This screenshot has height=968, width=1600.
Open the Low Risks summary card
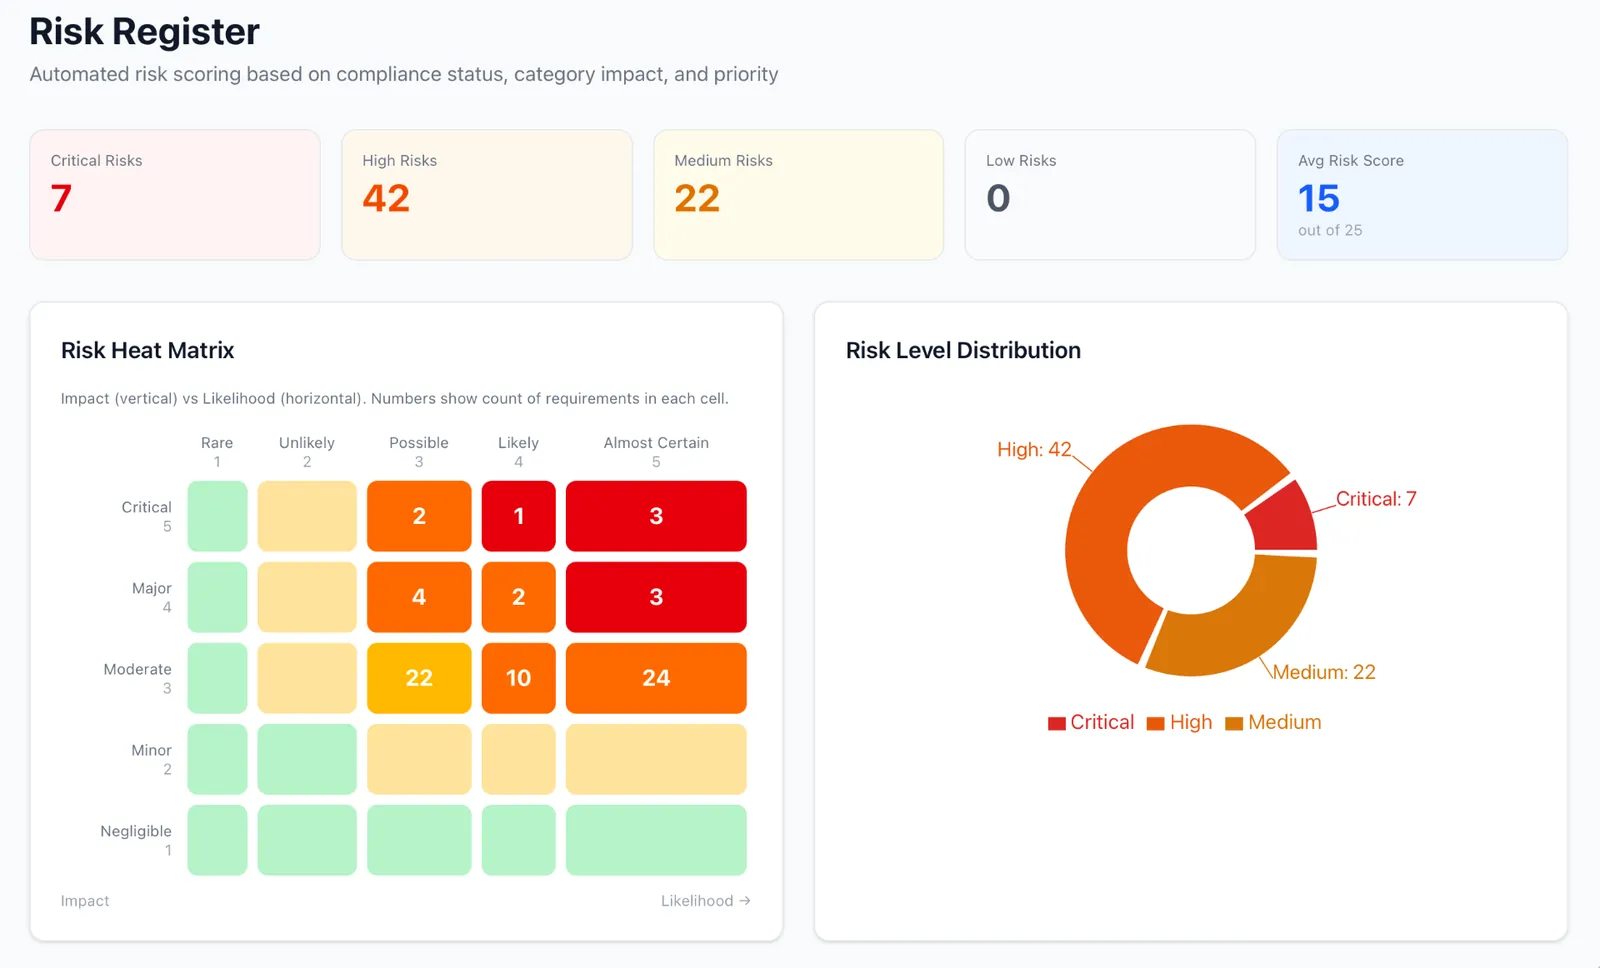tap(1110, 195)
